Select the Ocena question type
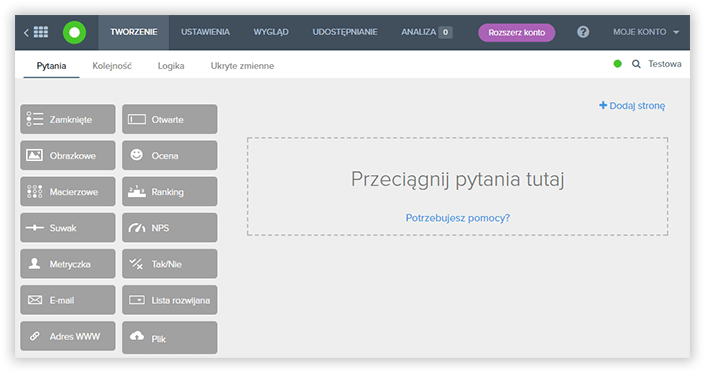The height and width of the screenshot is (373, 705). point(170,155)
